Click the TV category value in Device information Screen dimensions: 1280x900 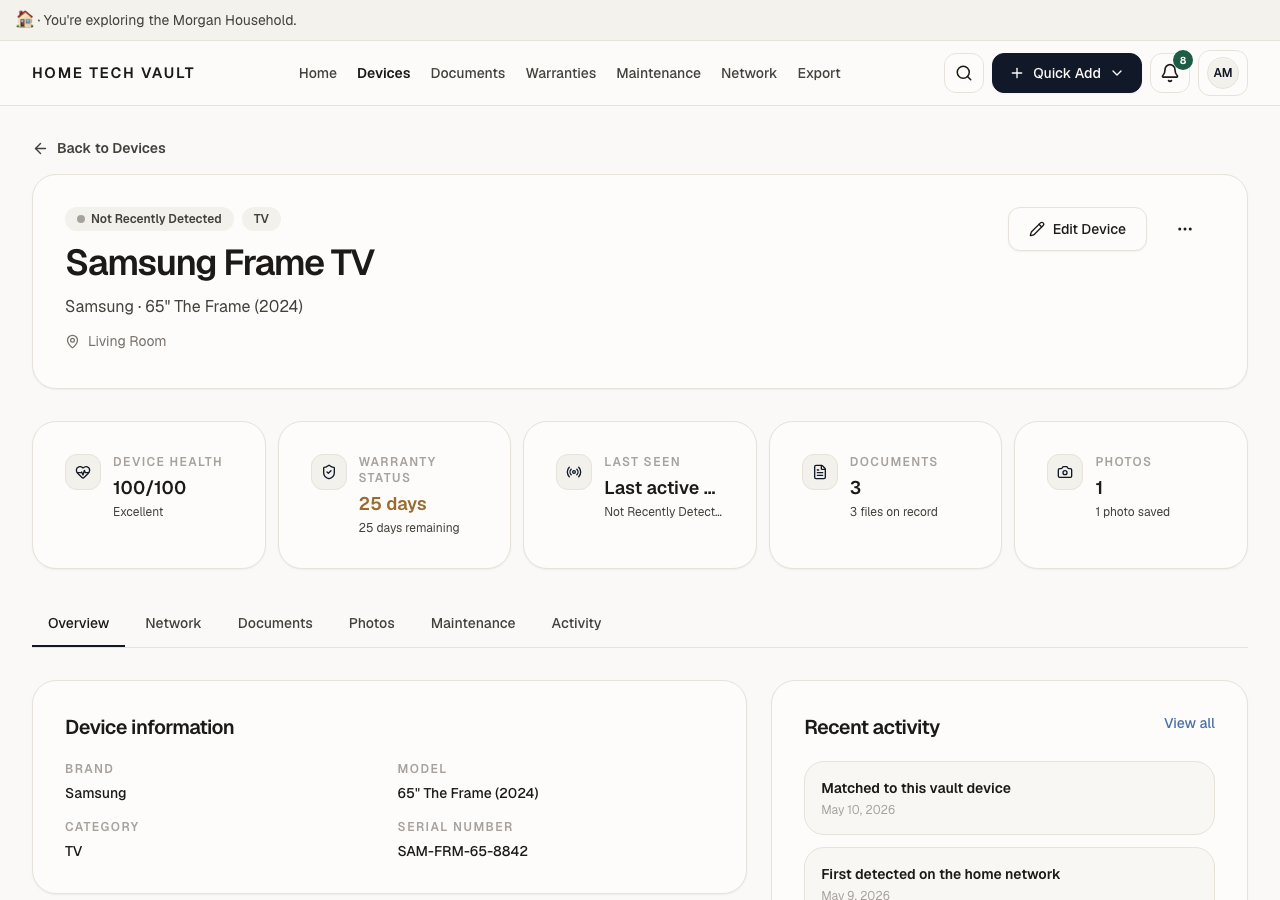pyautogui.click(x=74, y=851)
